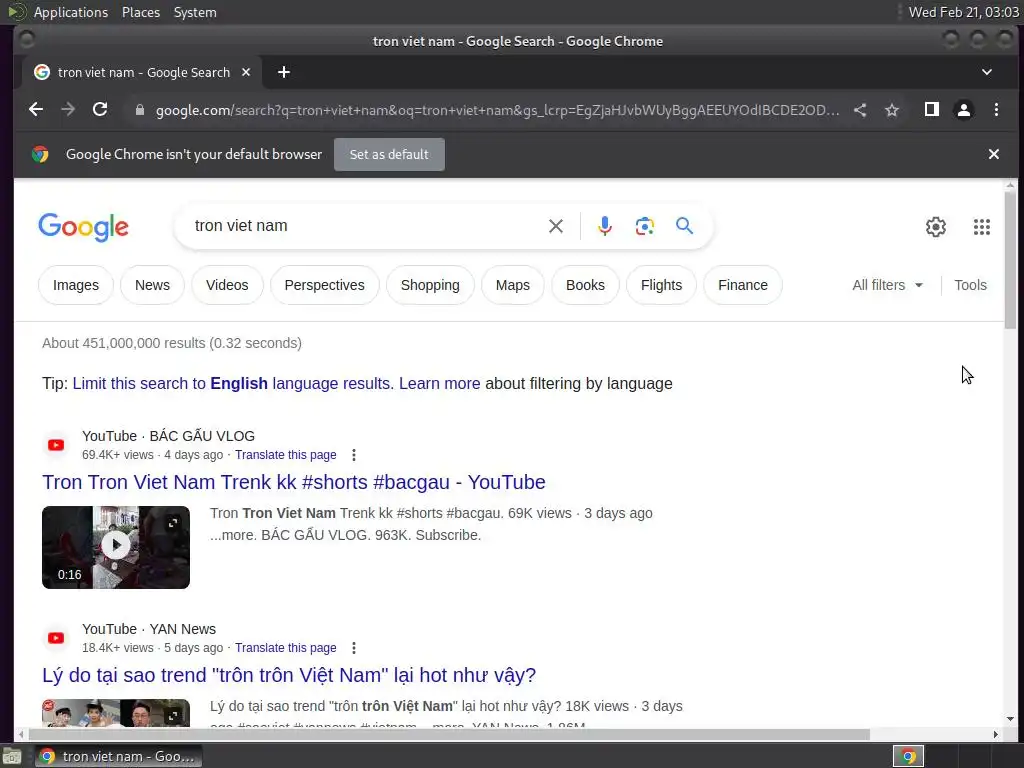1024x768 pixels.
Task: Open the Applications menu
Action: click(x=71, y=12)
